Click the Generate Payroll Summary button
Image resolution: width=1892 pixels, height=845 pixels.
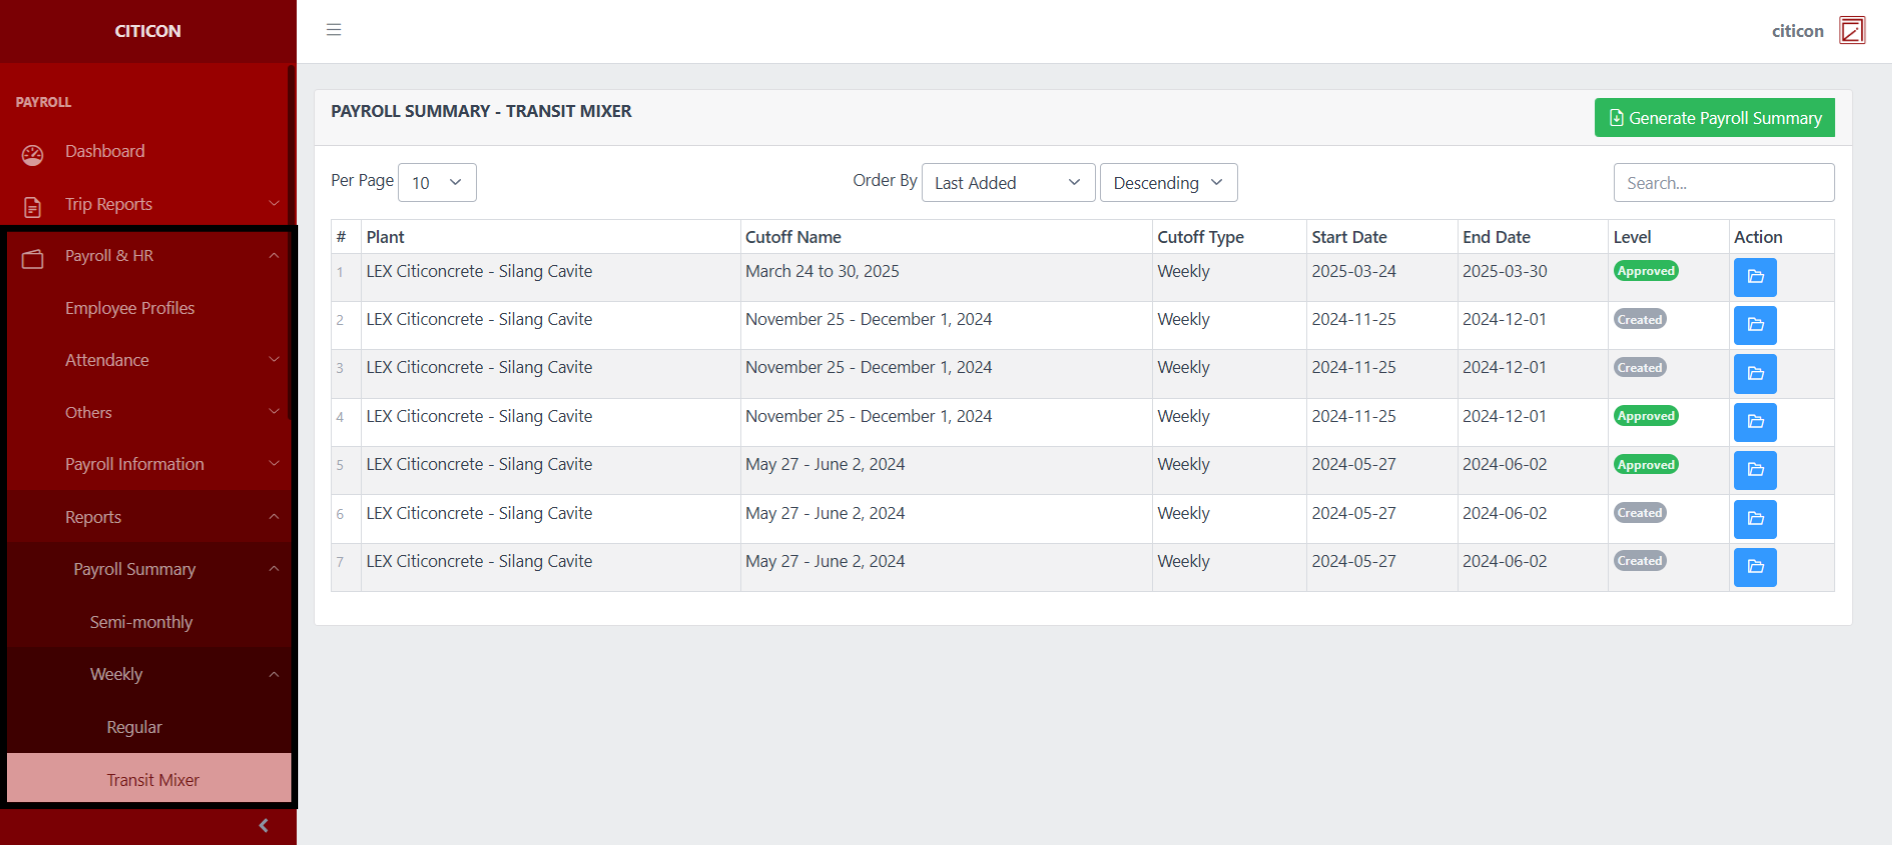[x=1713, y=118]
